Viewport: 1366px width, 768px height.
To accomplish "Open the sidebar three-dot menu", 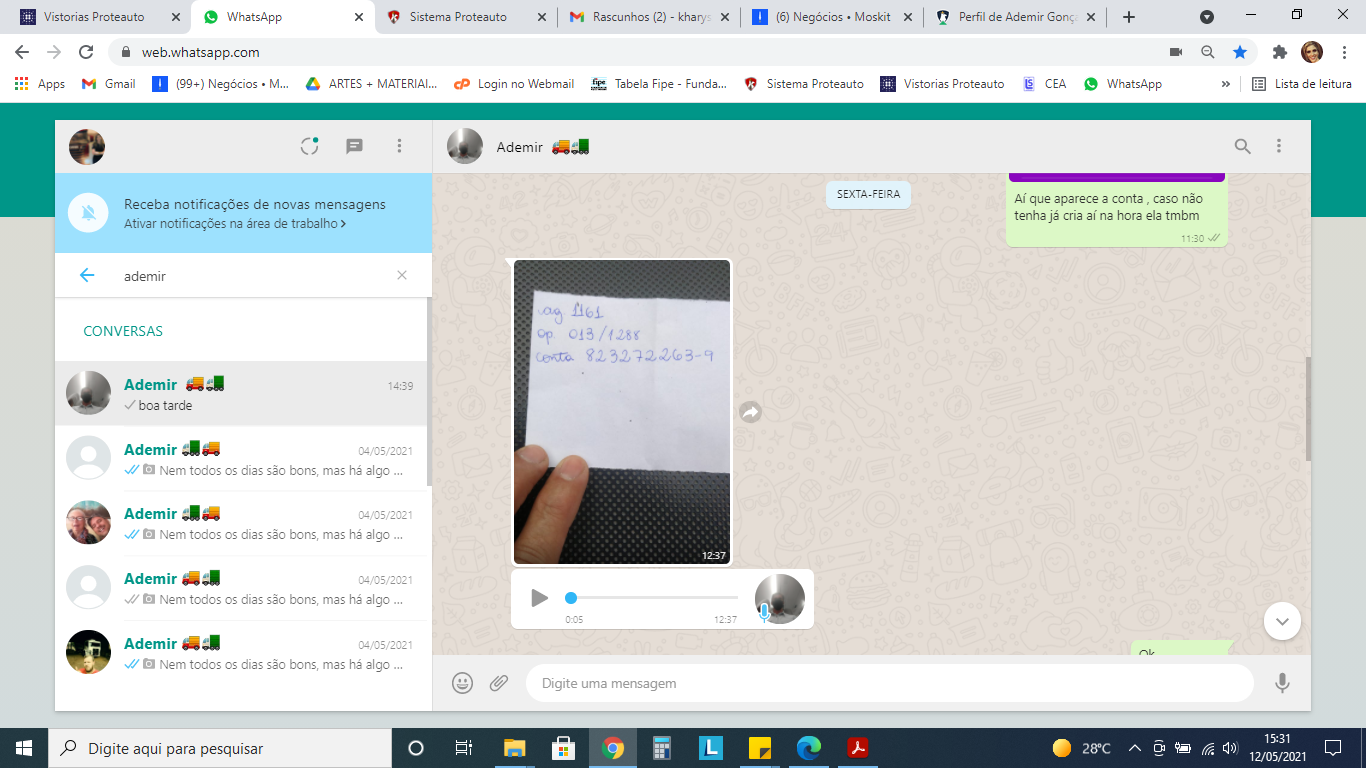I will [x=399, y=146].
